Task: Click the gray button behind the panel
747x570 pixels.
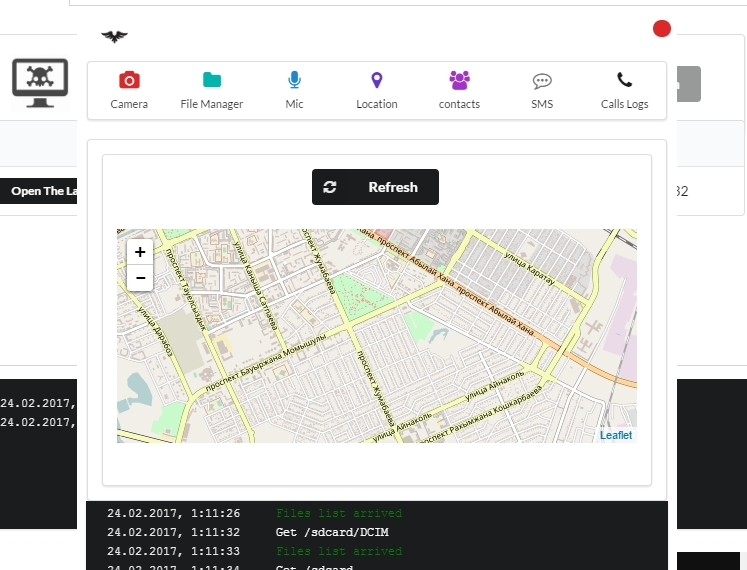Action: [x=689, y=84]
